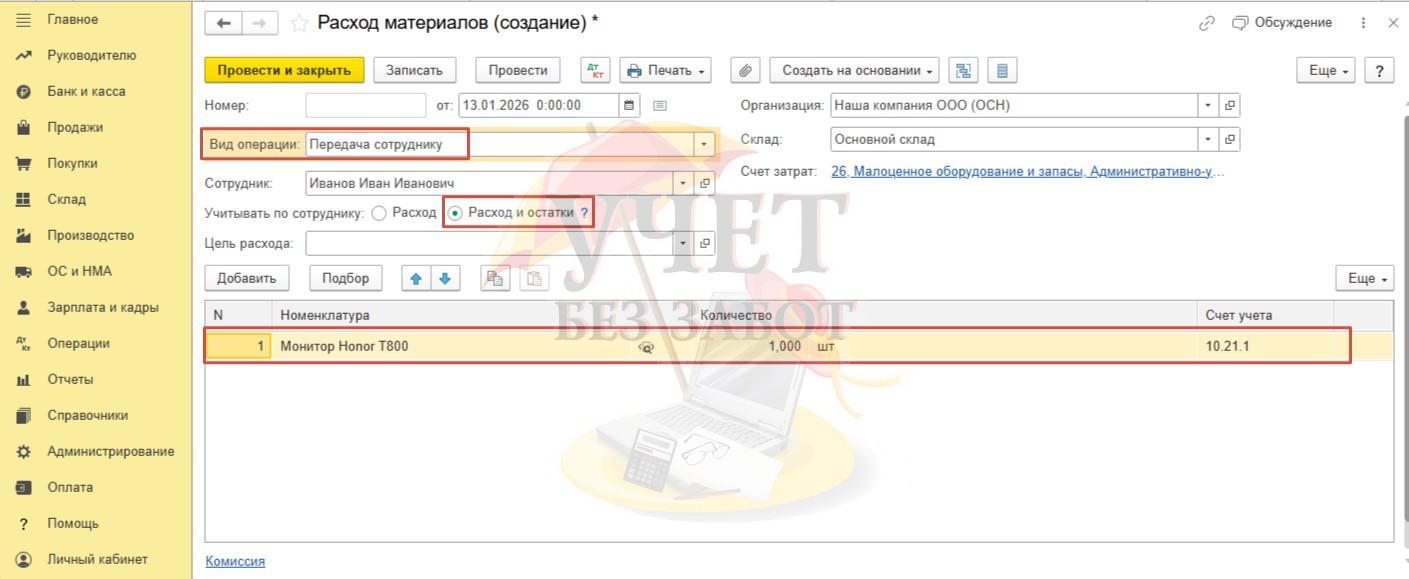Select the Расход и остатки radio option
The image size is (1409, 579).
point(456,213)
